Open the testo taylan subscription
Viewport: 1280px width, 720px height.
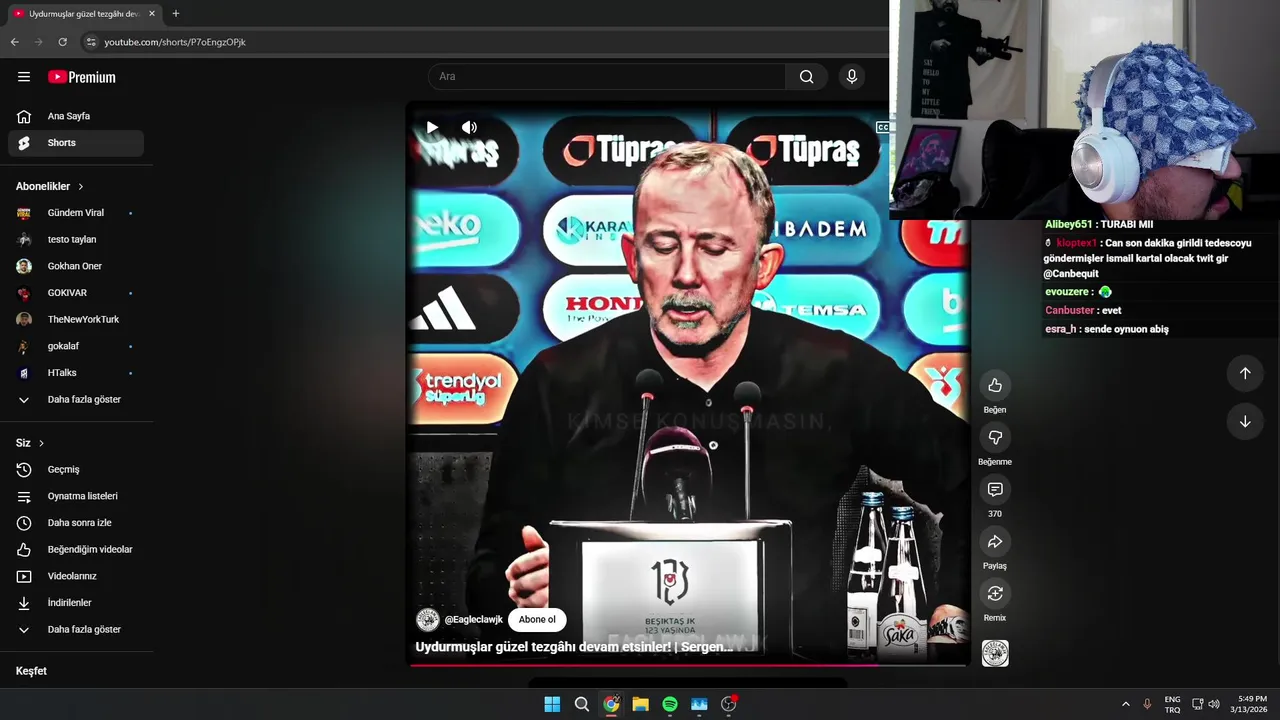click(x=76, y=240)
